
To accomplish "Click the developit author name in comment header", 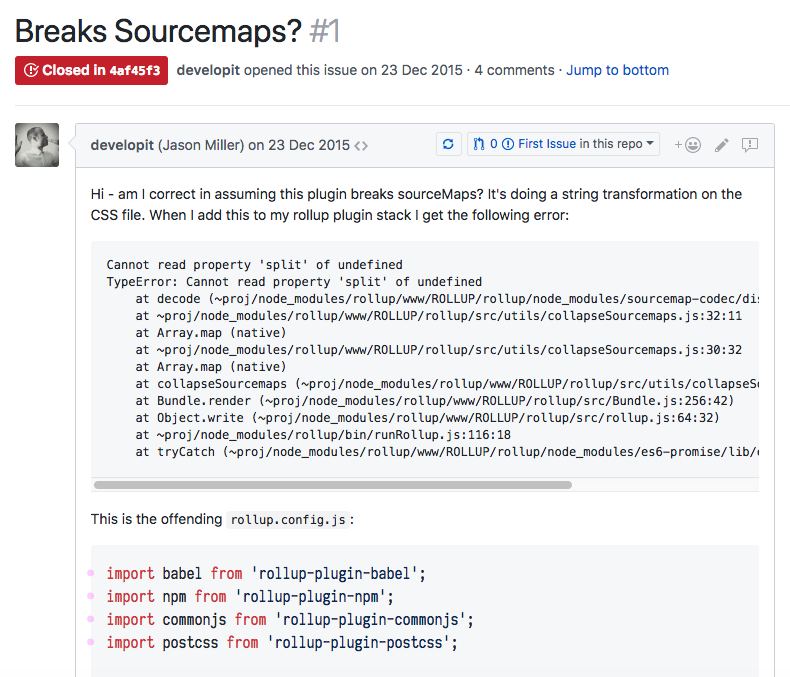I will 122,145.
